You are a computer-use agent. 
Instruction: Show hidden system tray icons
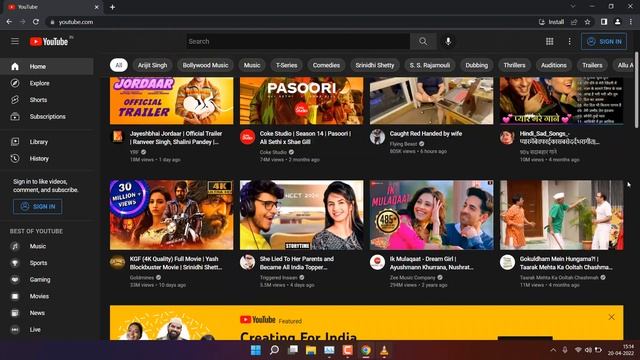coord(553,350)
